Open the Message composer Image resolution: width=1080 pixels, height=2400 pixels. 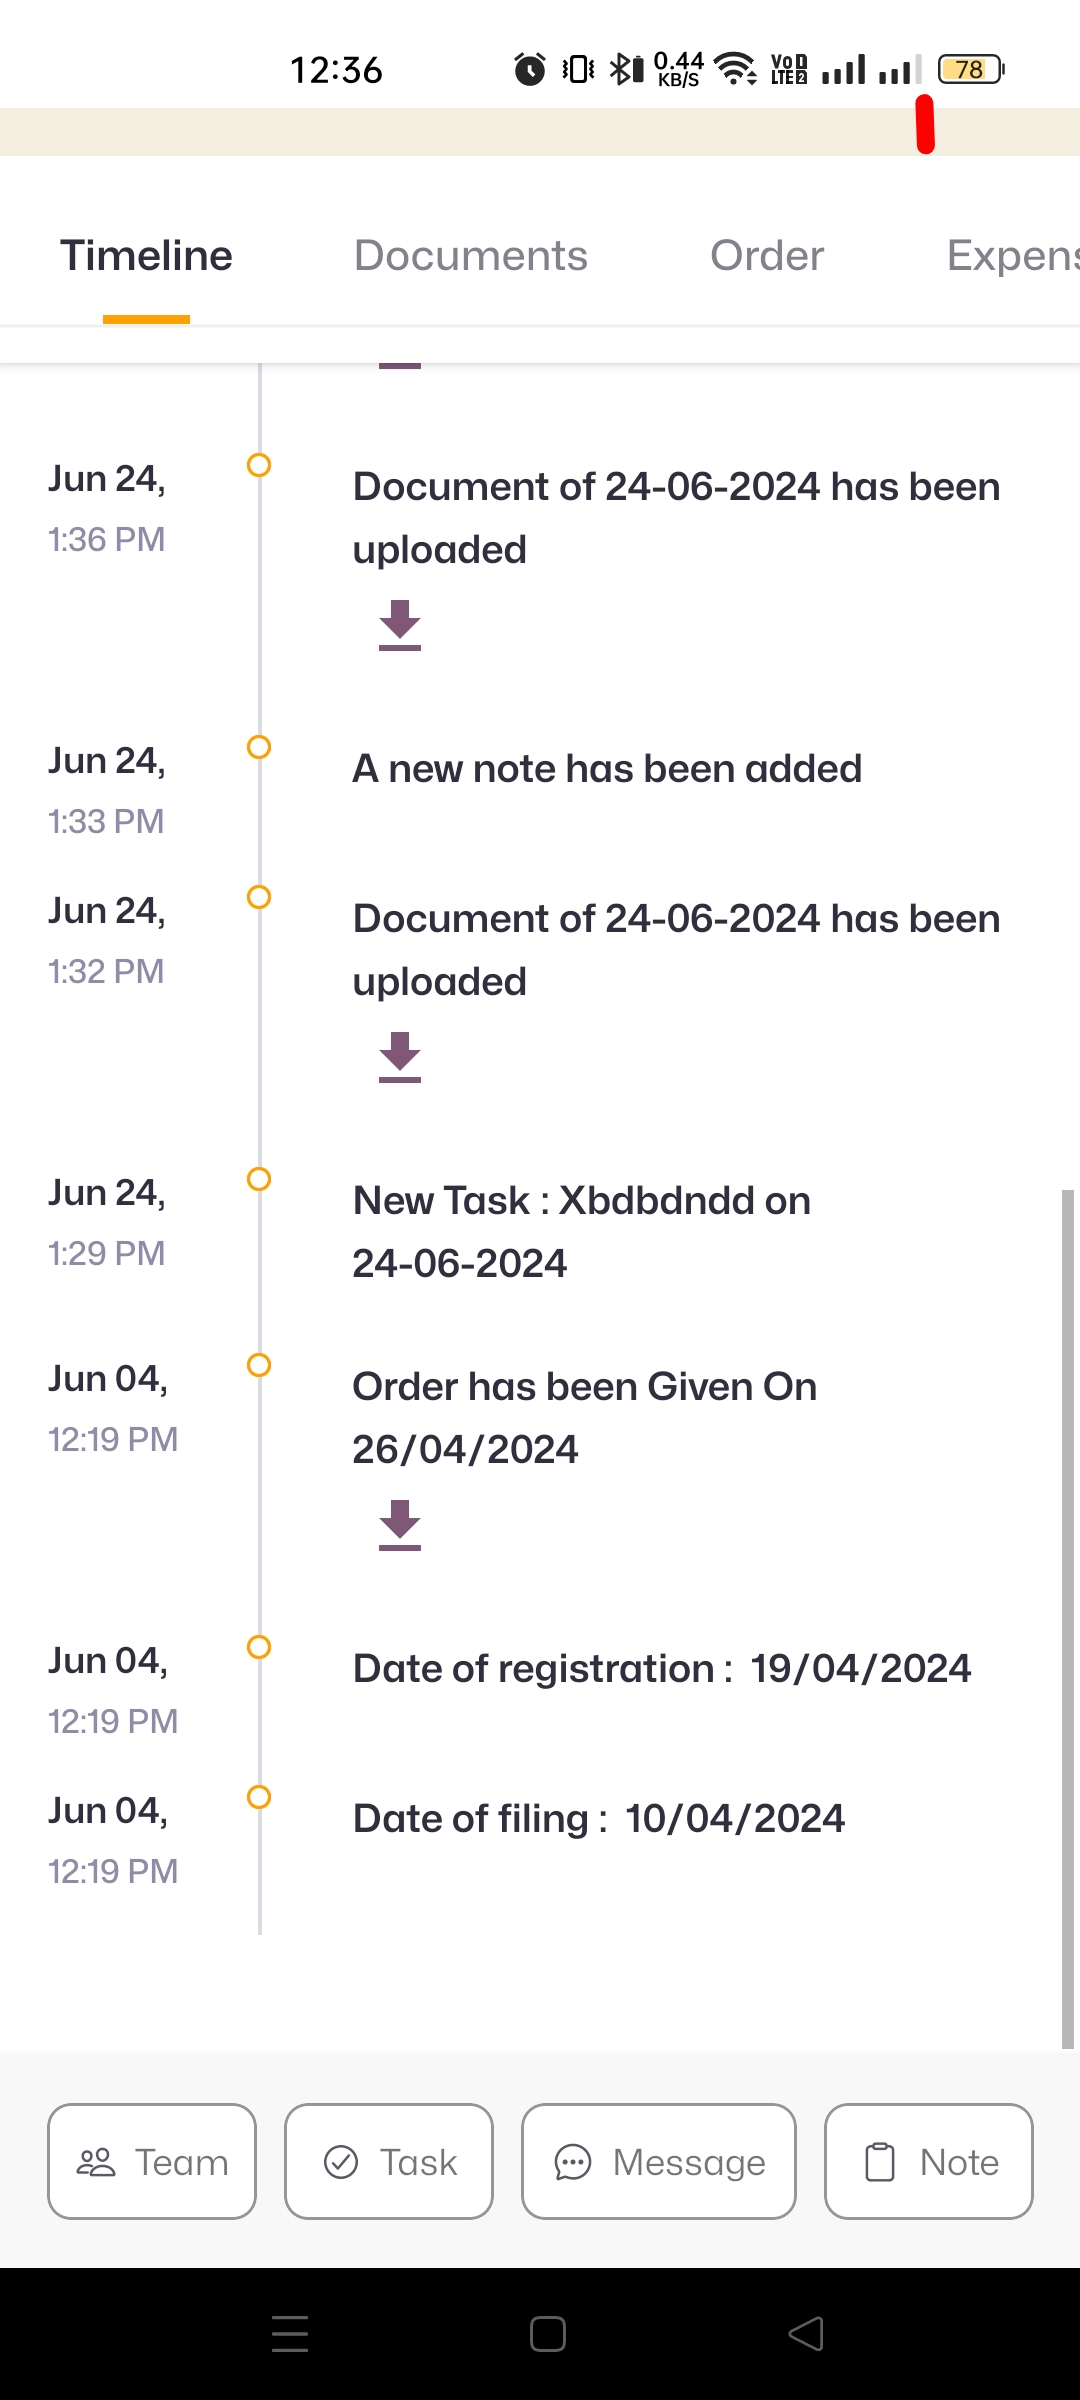click(659, 2162)
